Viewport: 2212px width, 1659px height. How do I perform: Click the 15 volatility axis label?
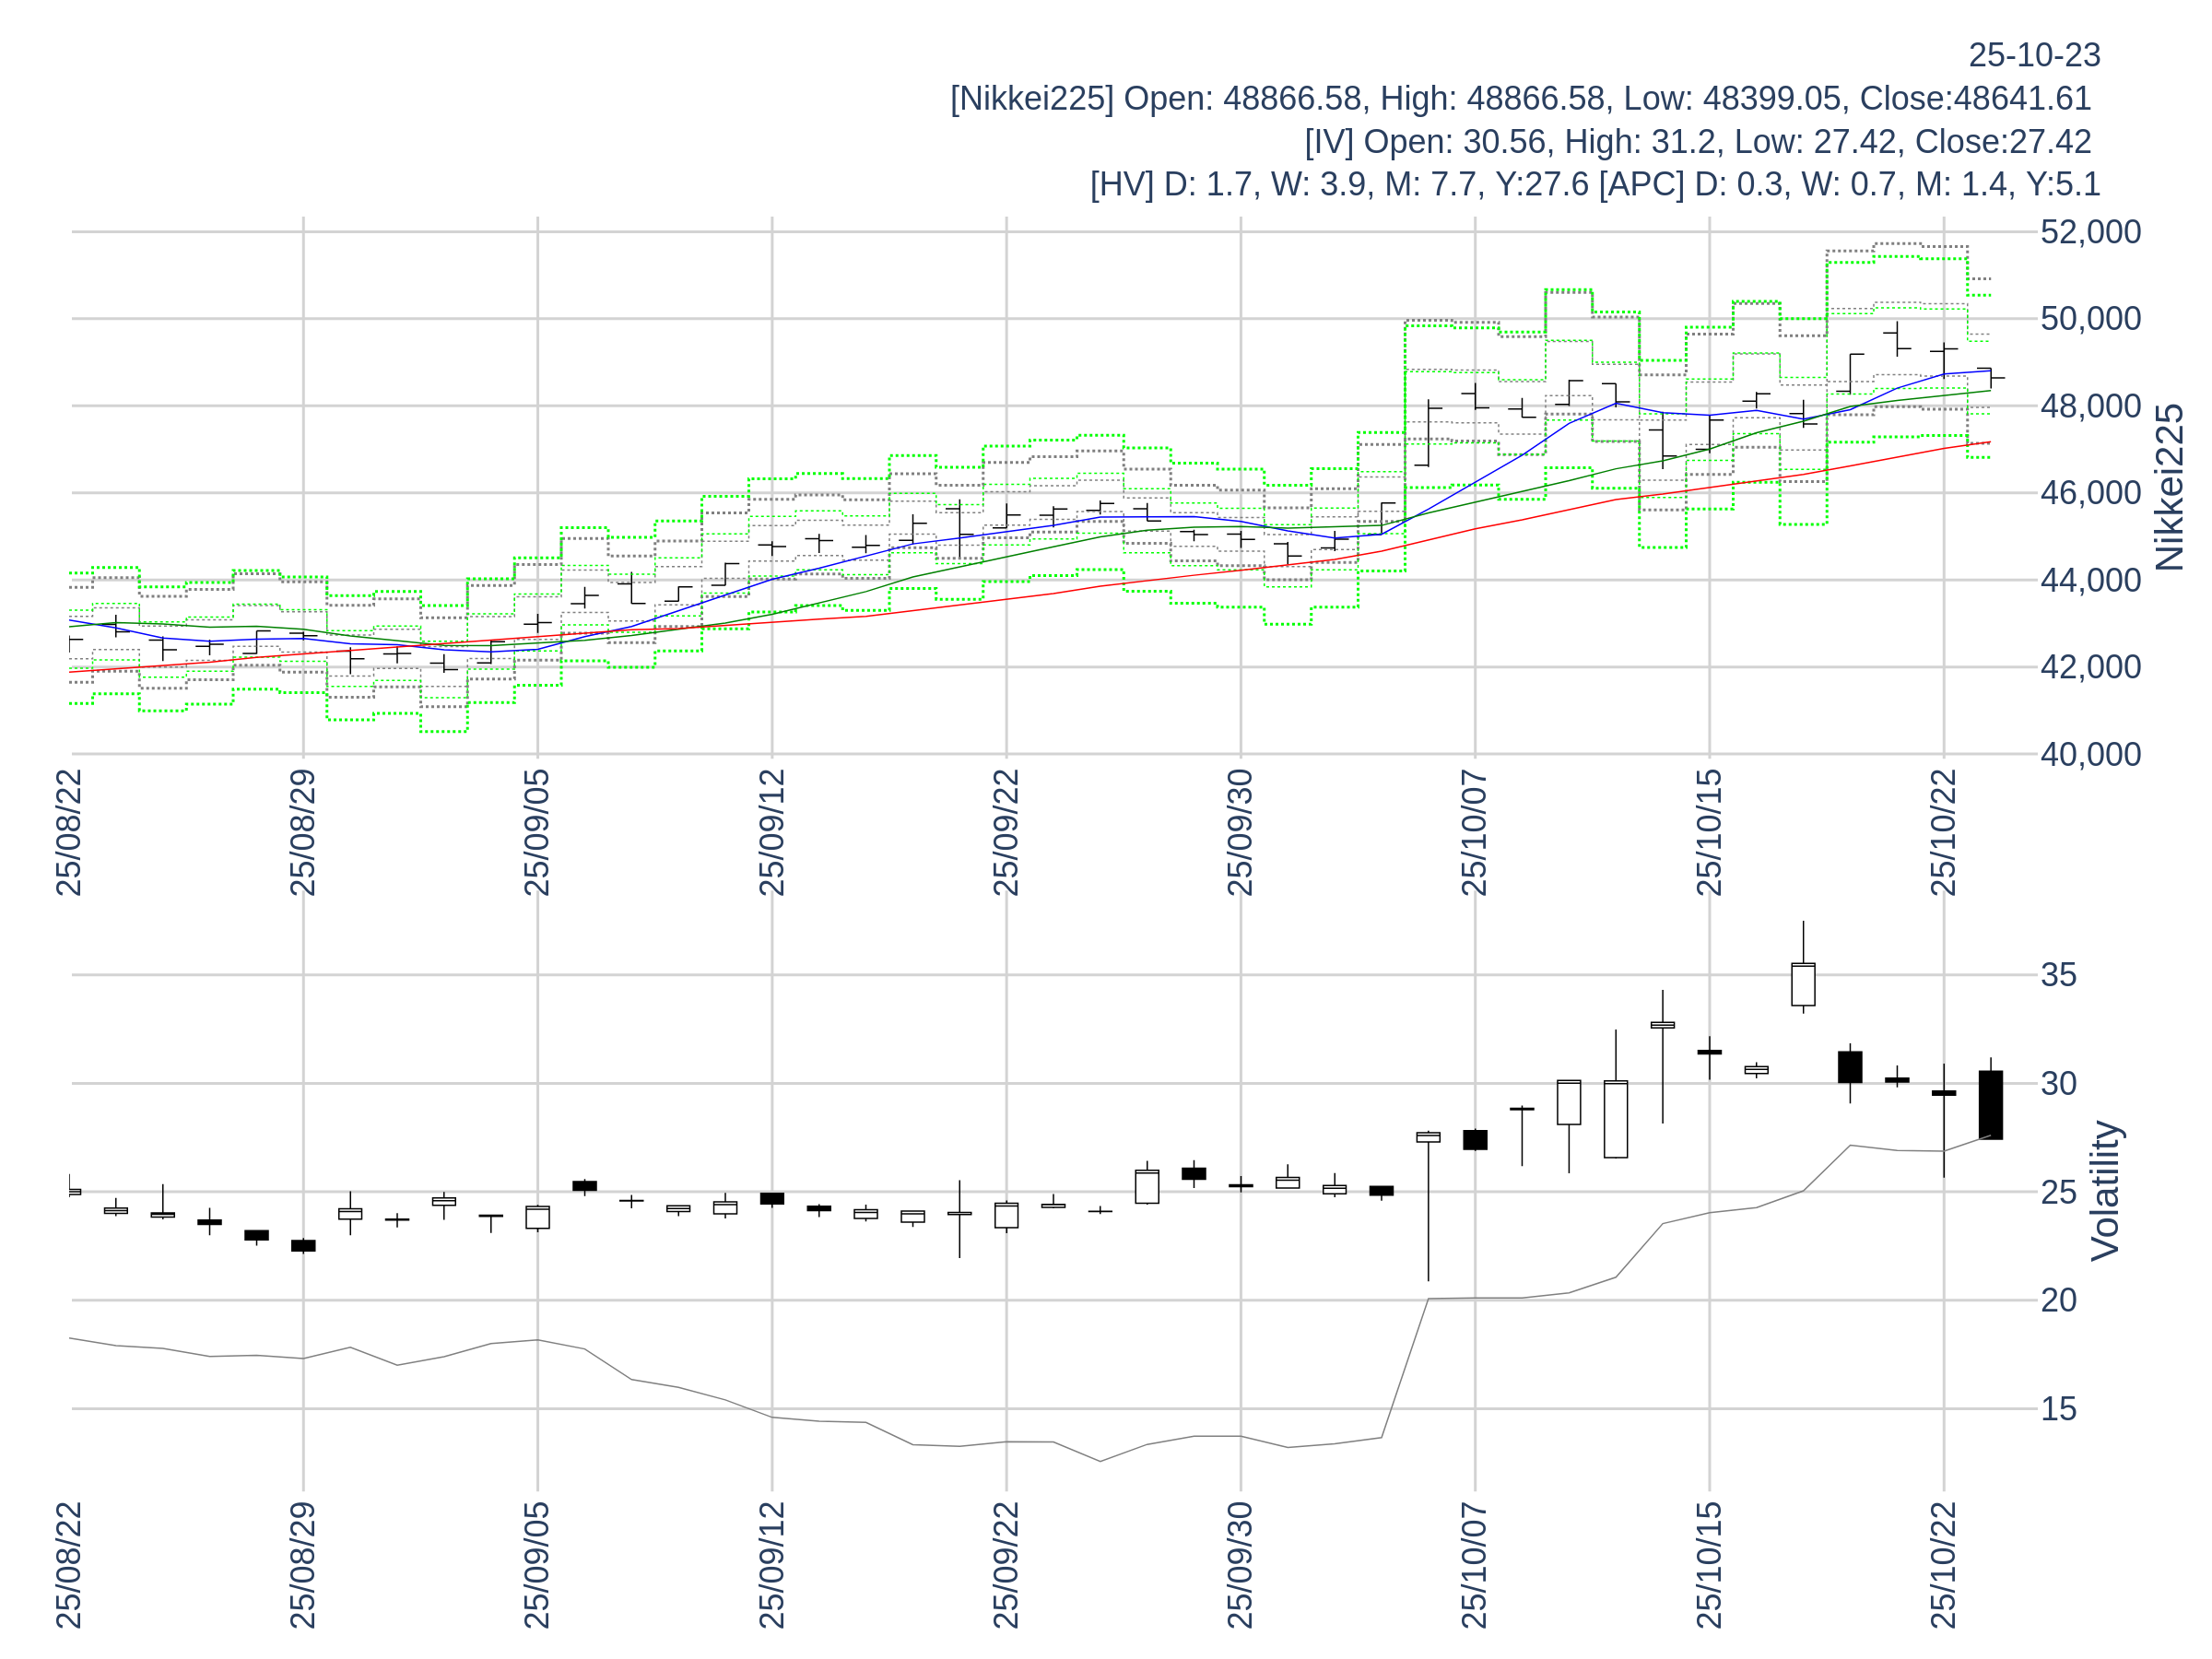[x=2058, y=1410]
